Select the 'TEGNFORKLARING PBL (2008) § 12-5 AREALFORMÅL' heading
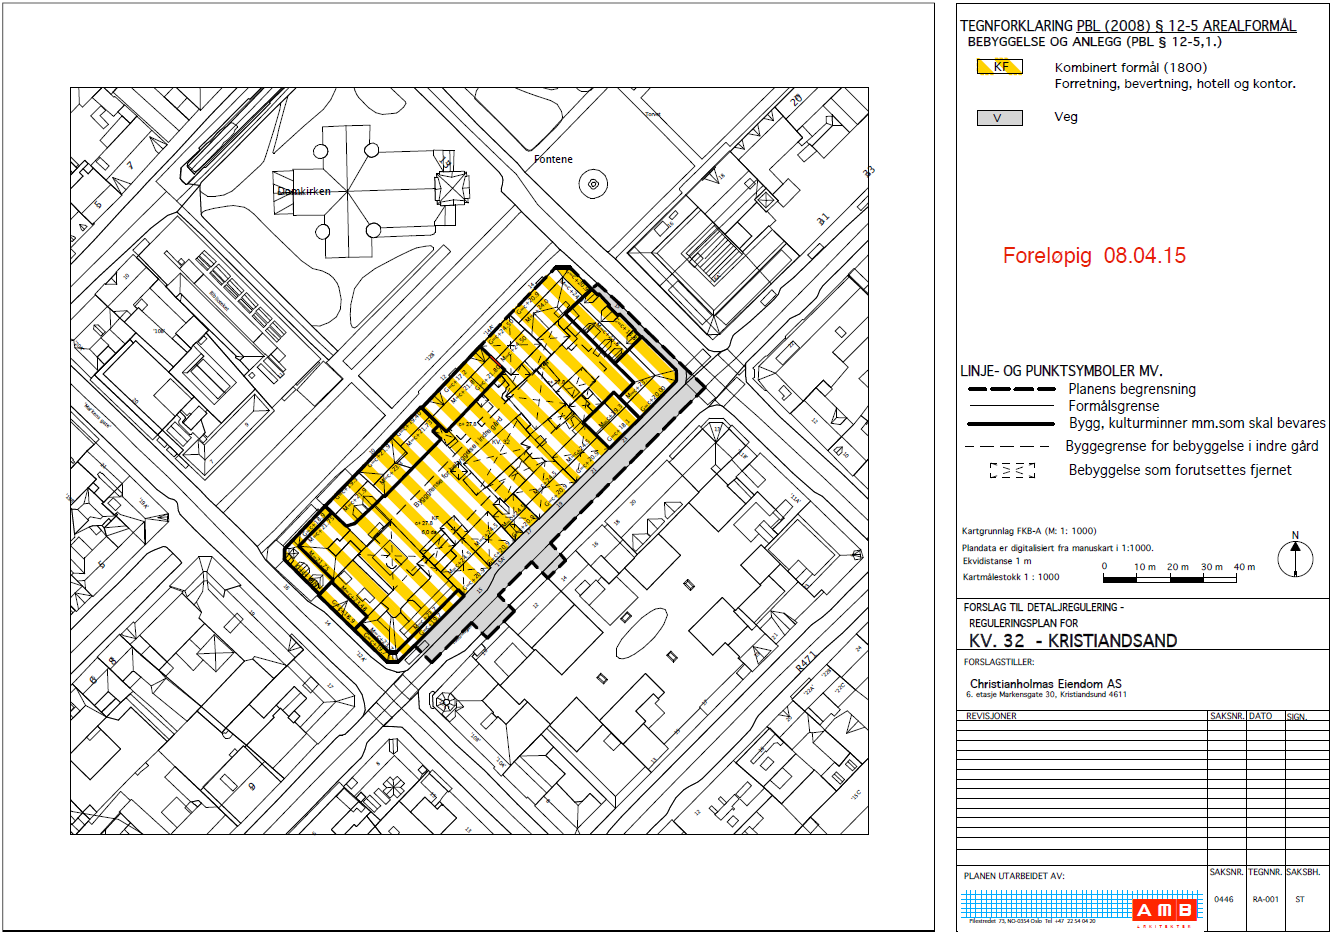The height and width of the screenshot is (936, 1333). [x=1128, y=26]
